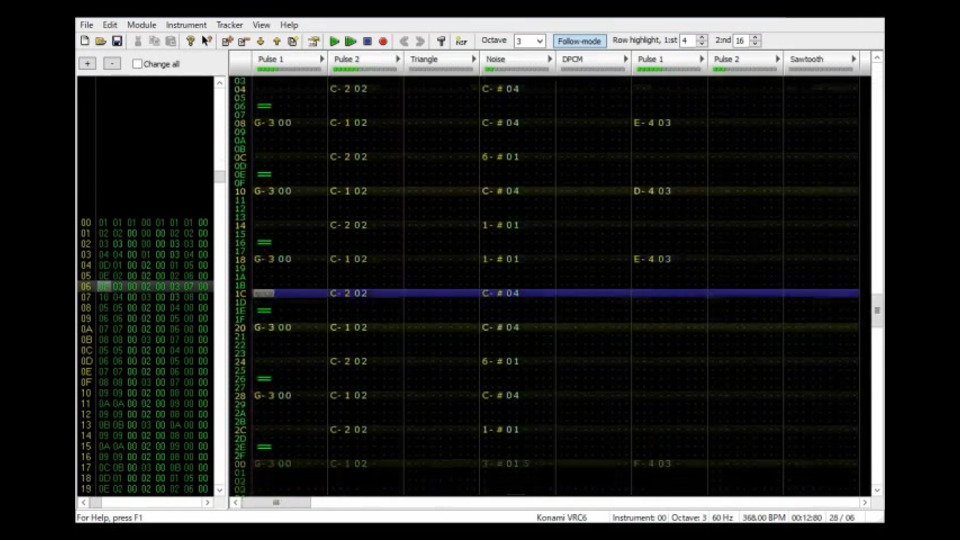Stop playback with the blue square icon
960x540 pixels.
(367, 41)
